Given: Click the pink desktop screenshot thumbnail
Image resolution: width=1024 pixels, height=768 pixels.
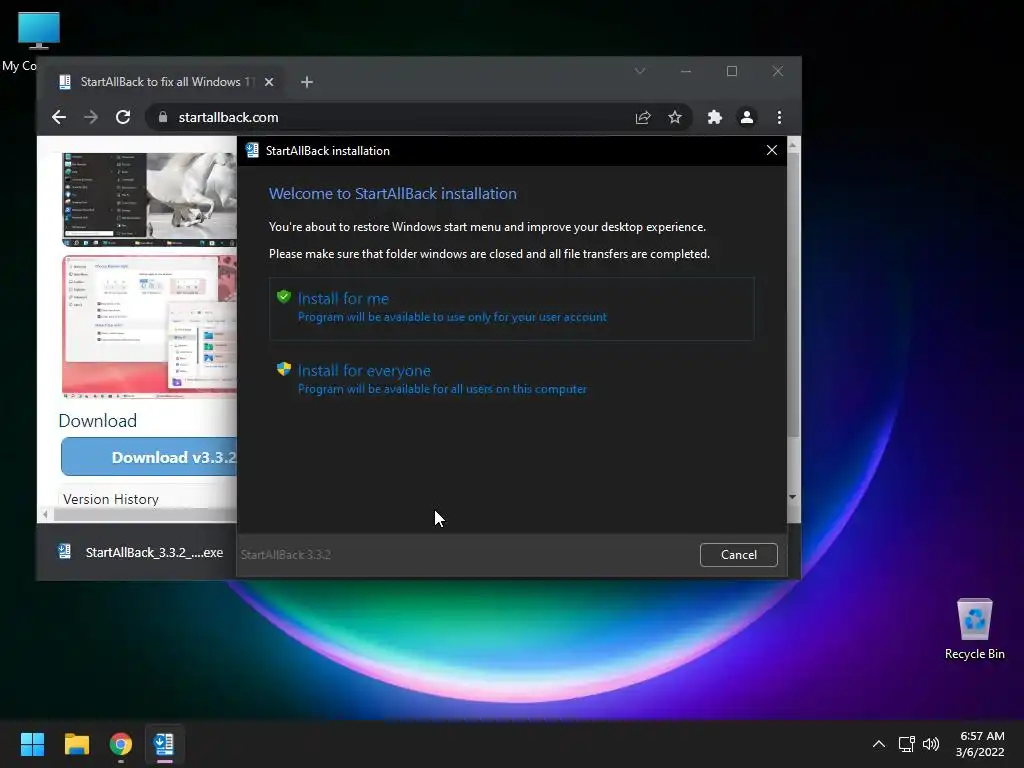Looking at the screenshot, I should pyautogui.click(x=149, y=327).
